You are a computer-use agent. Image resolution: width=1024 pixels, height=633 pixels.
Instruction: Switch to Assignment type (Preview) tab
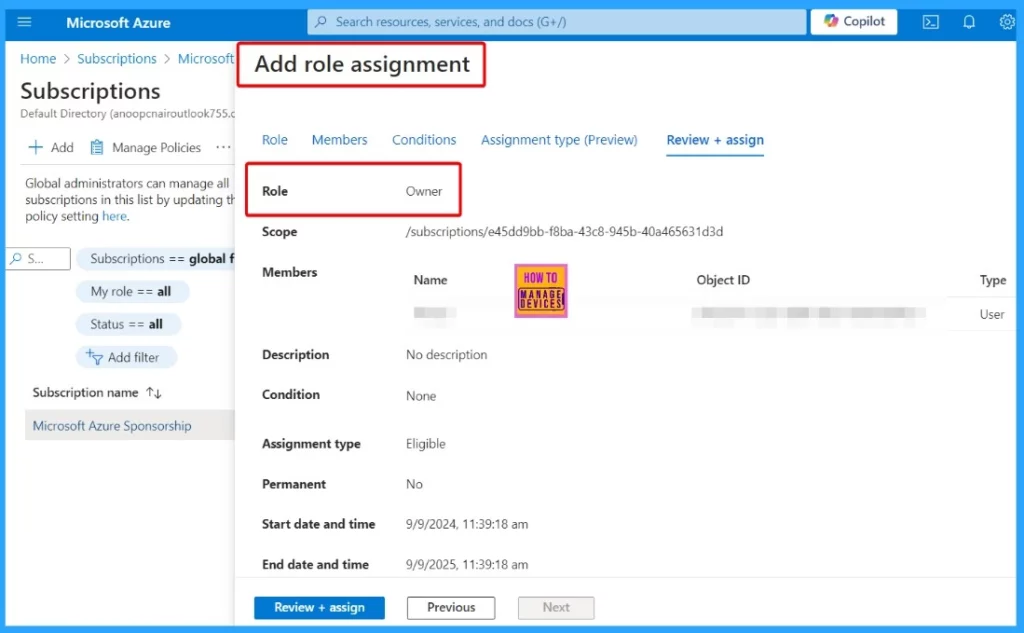559,140
